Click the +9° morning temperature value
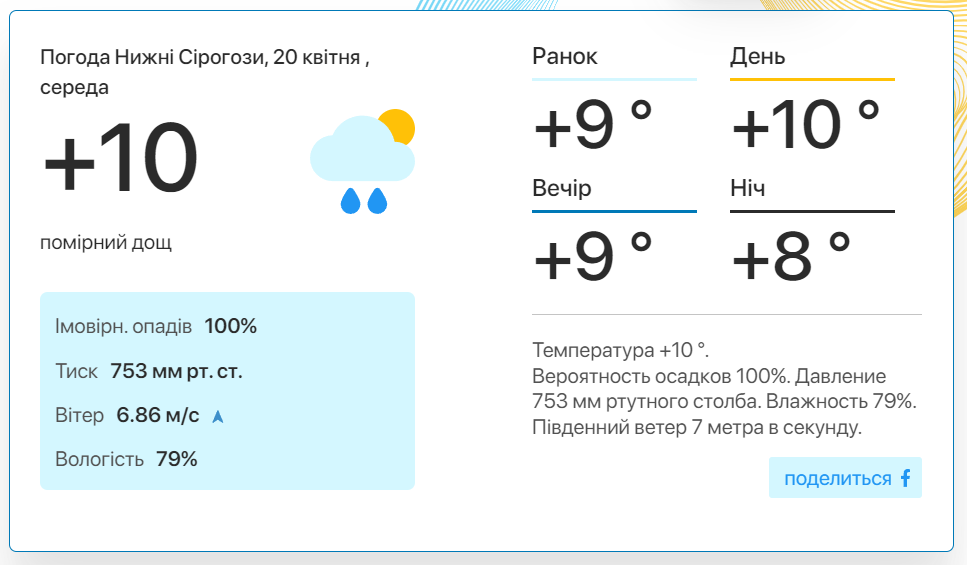The height and width of the screenshot is (565, 967). [593, 125]
